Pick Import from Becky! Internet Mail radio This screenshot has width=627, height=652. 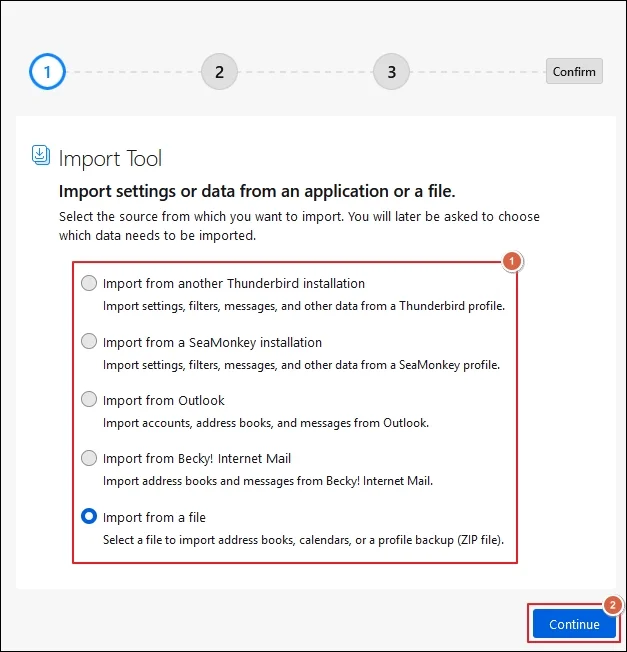(89, 458)
